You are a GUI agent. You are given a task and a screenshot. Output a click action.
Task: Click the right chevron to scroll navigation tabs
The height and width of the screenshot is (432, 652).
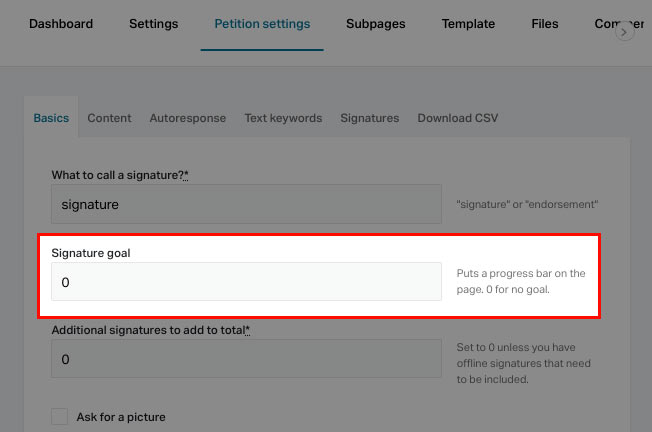pos(625,32)
